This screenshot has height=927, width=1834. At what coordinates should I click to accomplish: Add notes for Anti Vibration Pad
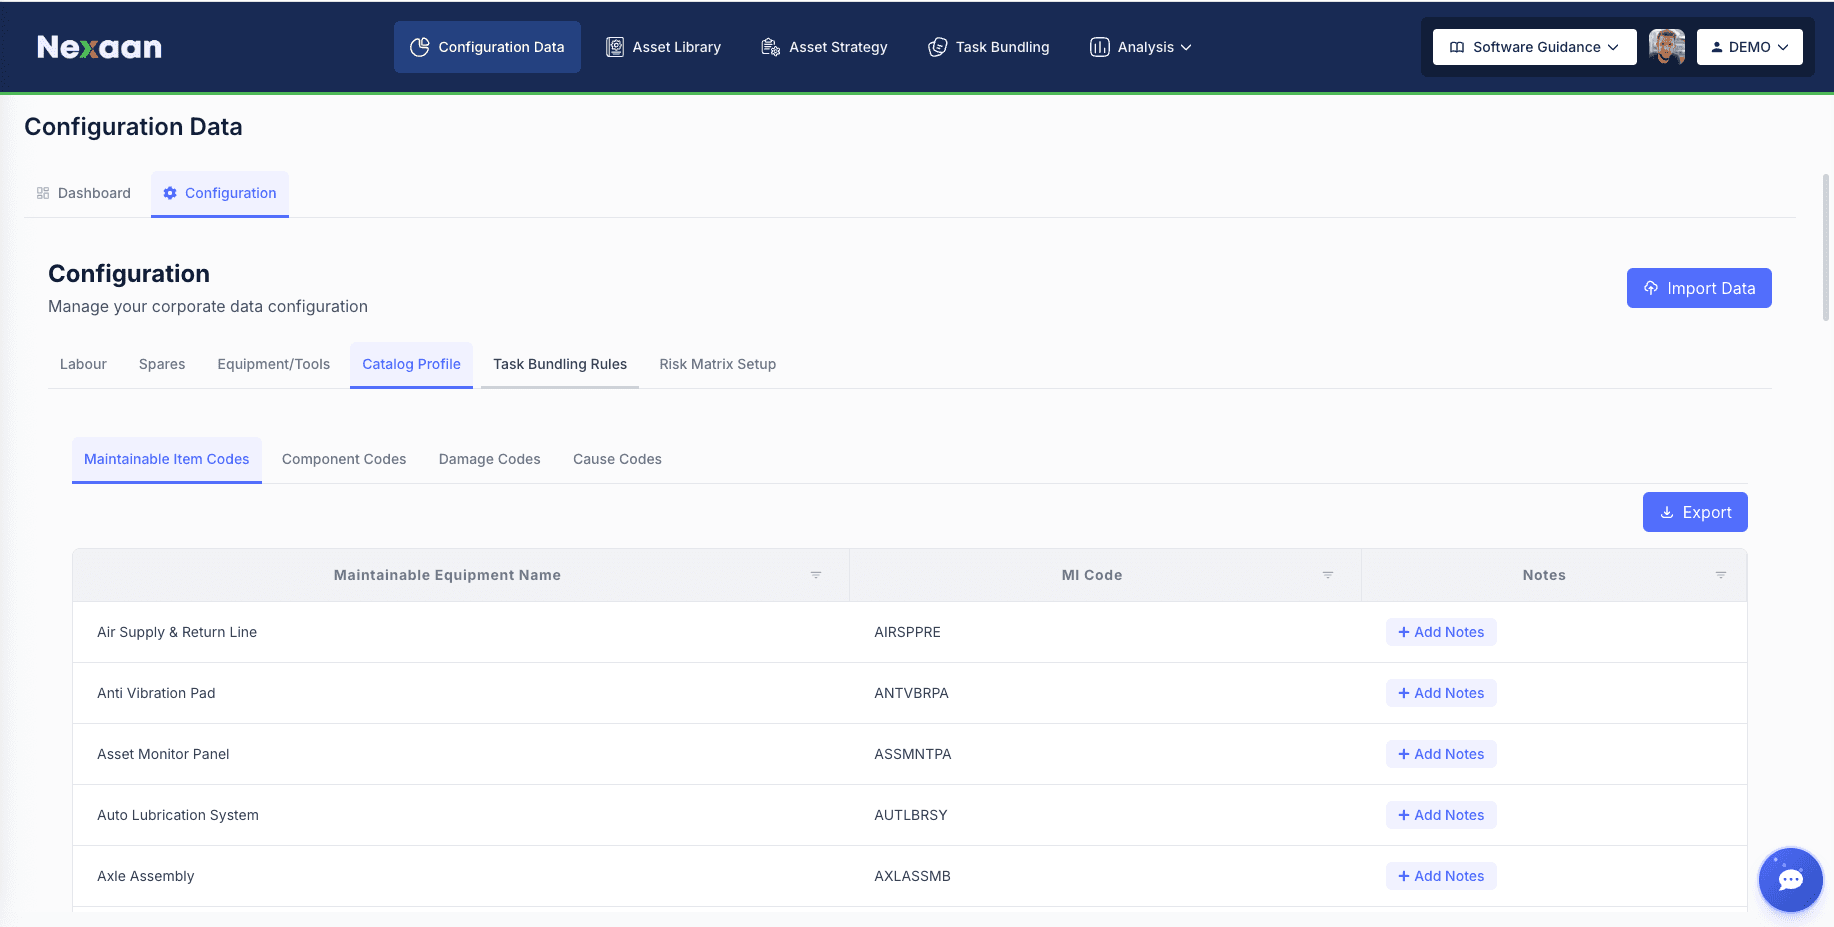(x=1441, y=693)
